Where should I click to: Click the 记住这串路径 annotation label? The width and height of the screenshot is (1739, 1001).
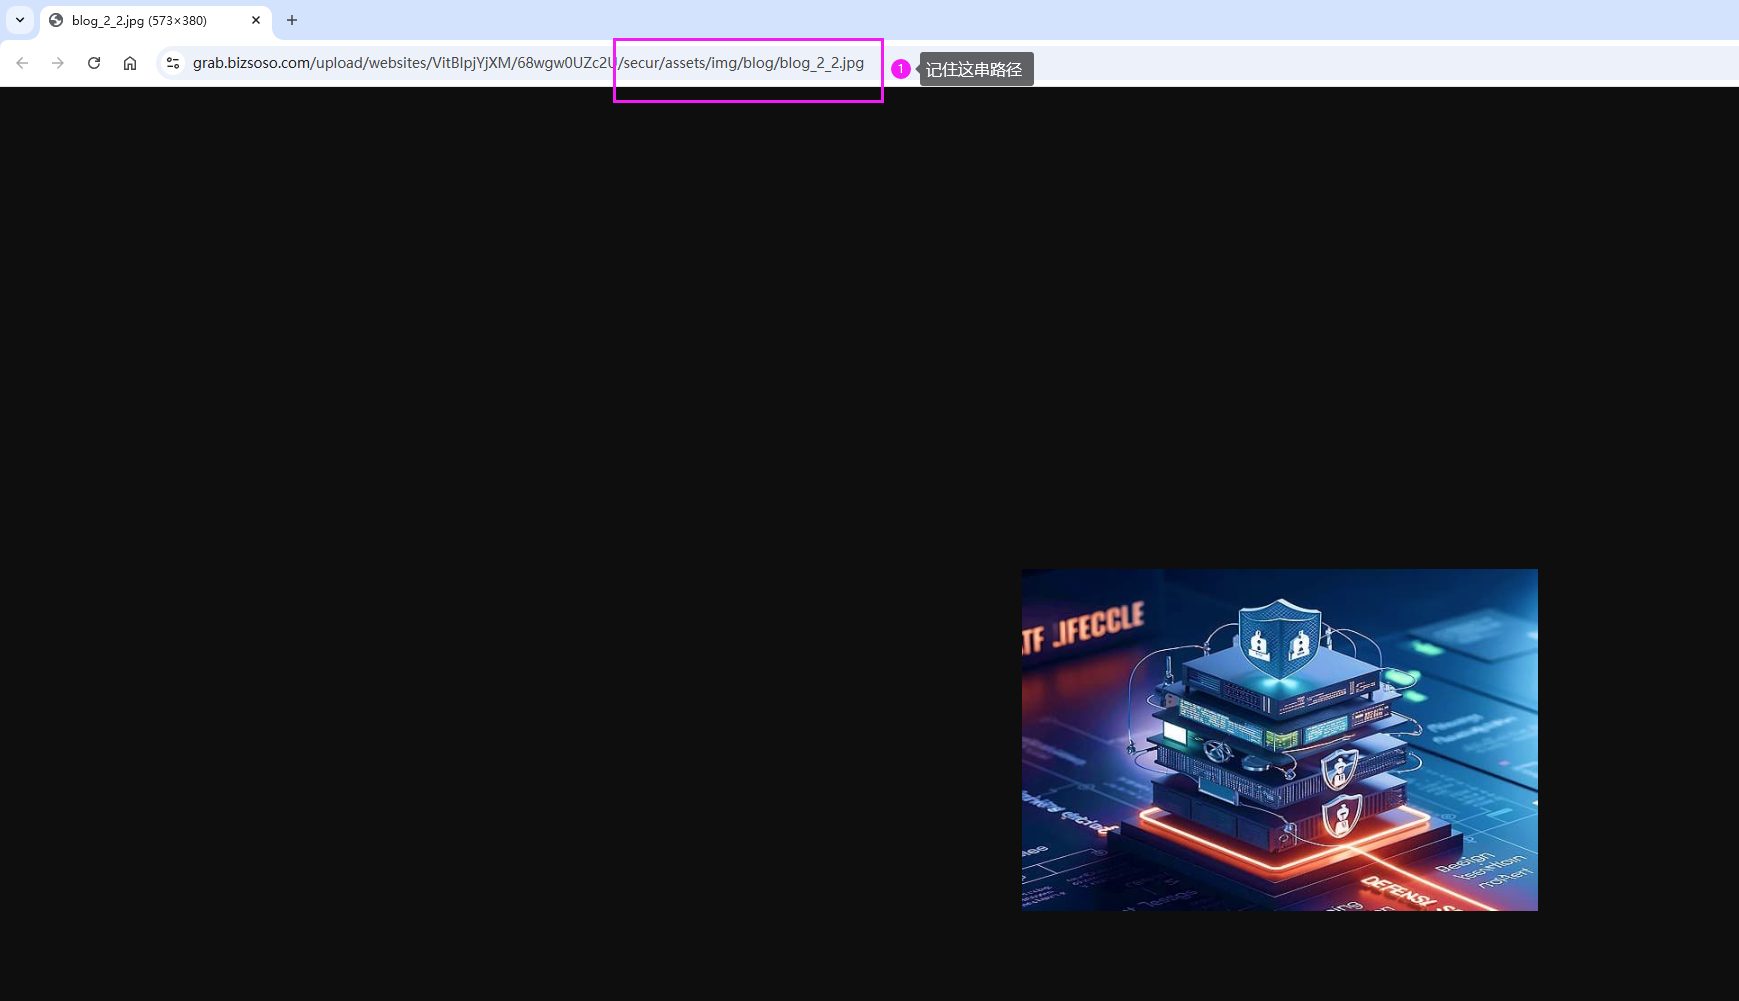tap(975, 69)
